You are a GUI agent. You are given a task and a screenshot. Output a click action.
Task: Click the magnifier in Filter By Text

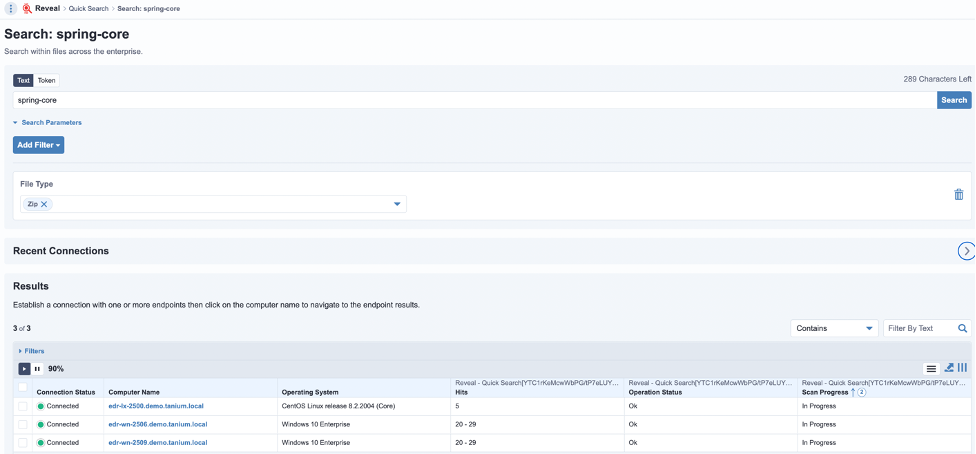point(962,328)
